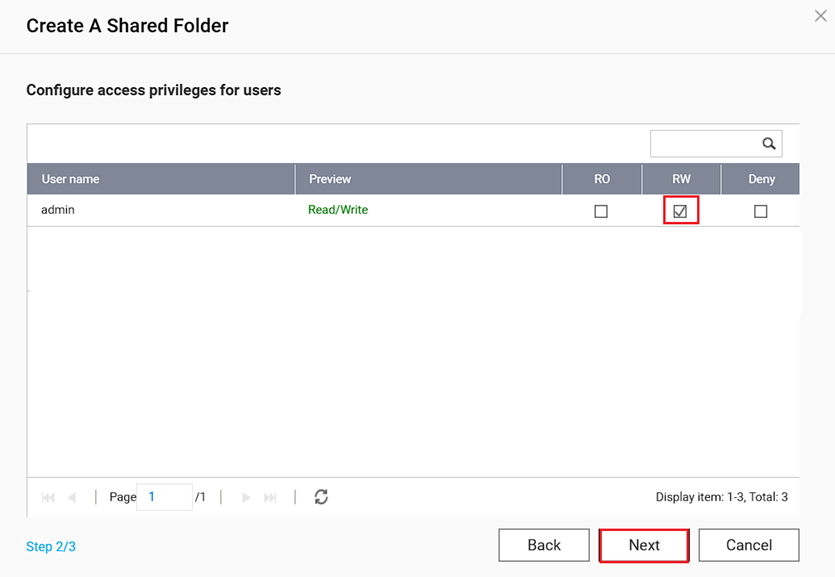The height and width of the screenshot is (577, 835).
Task: Cancel the shared folder creation
Action: (x=748, y=545)
